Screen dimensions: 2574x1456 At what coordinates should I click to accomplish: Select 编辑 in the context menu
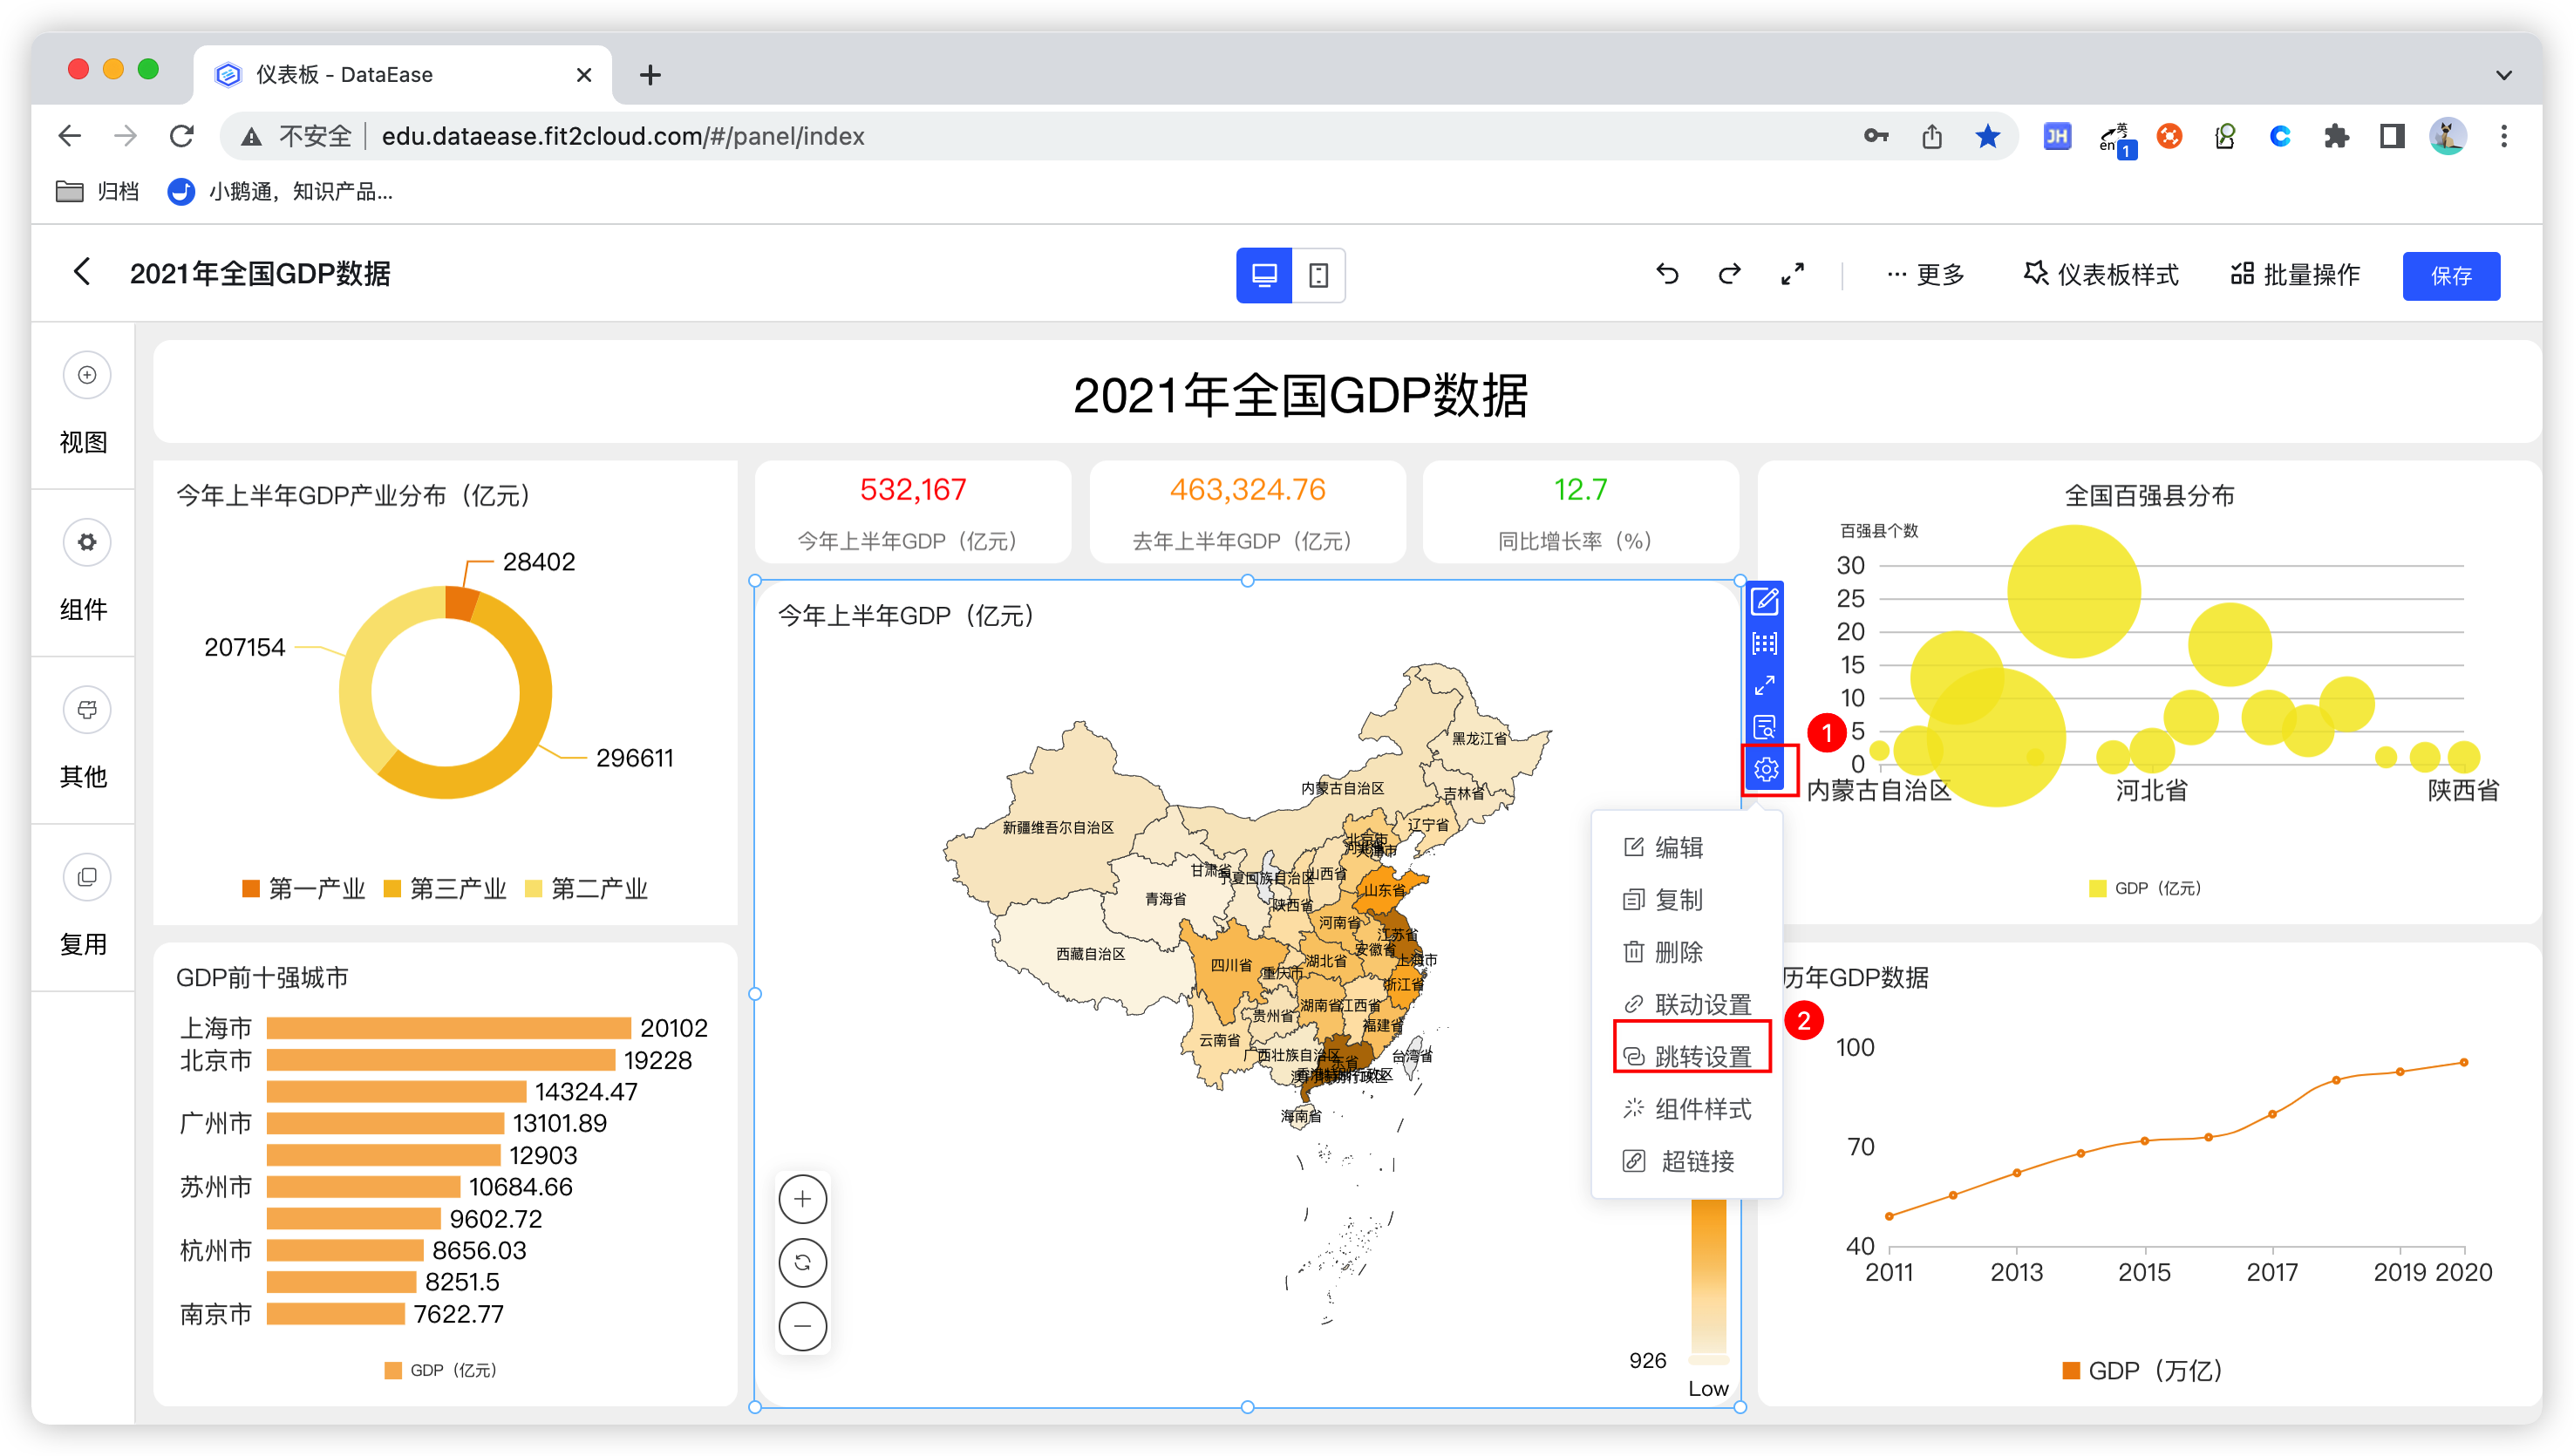tap(1686, 847)
